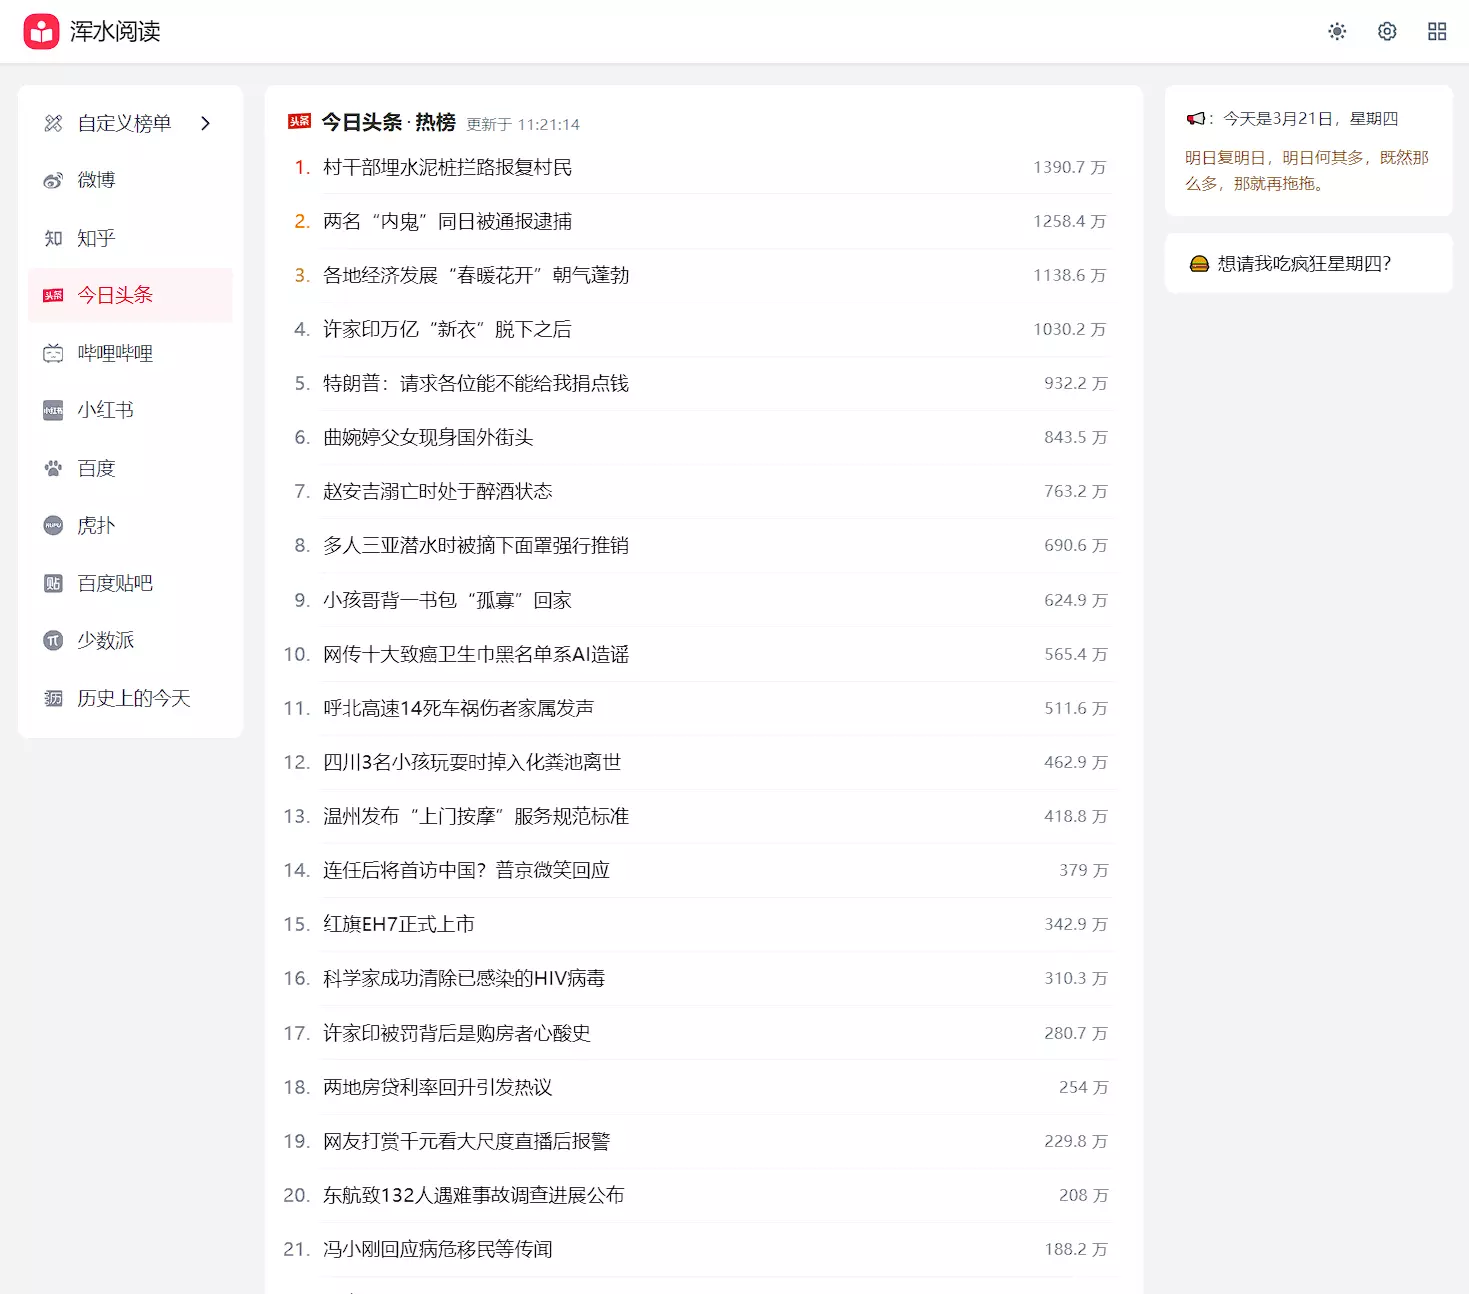Go to 百度 paw icon entry
This screenshot has height=1294, width=1469.
(53, 468)
